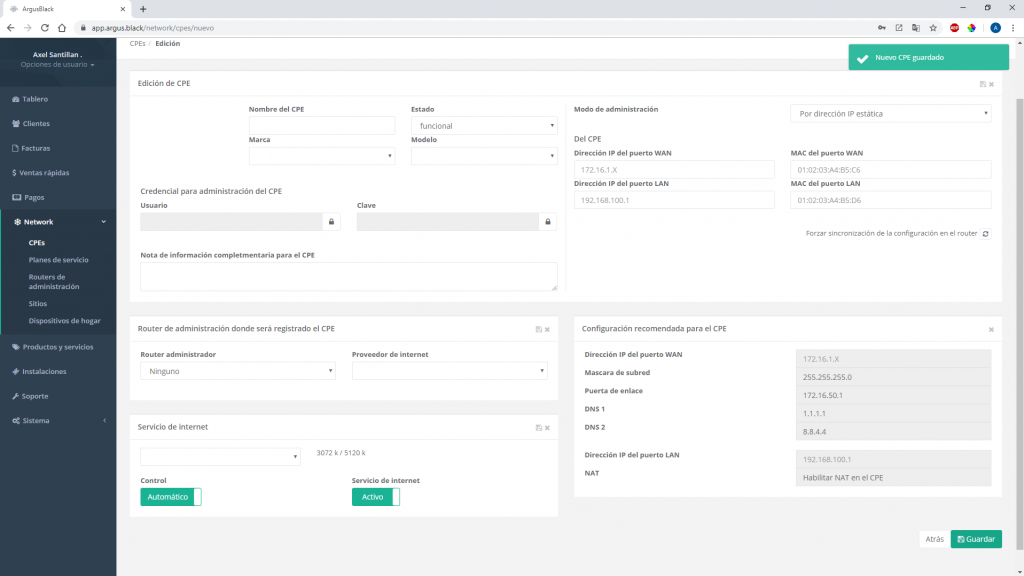Open Opciones de usuario dropdown

[x=57, y=65]
